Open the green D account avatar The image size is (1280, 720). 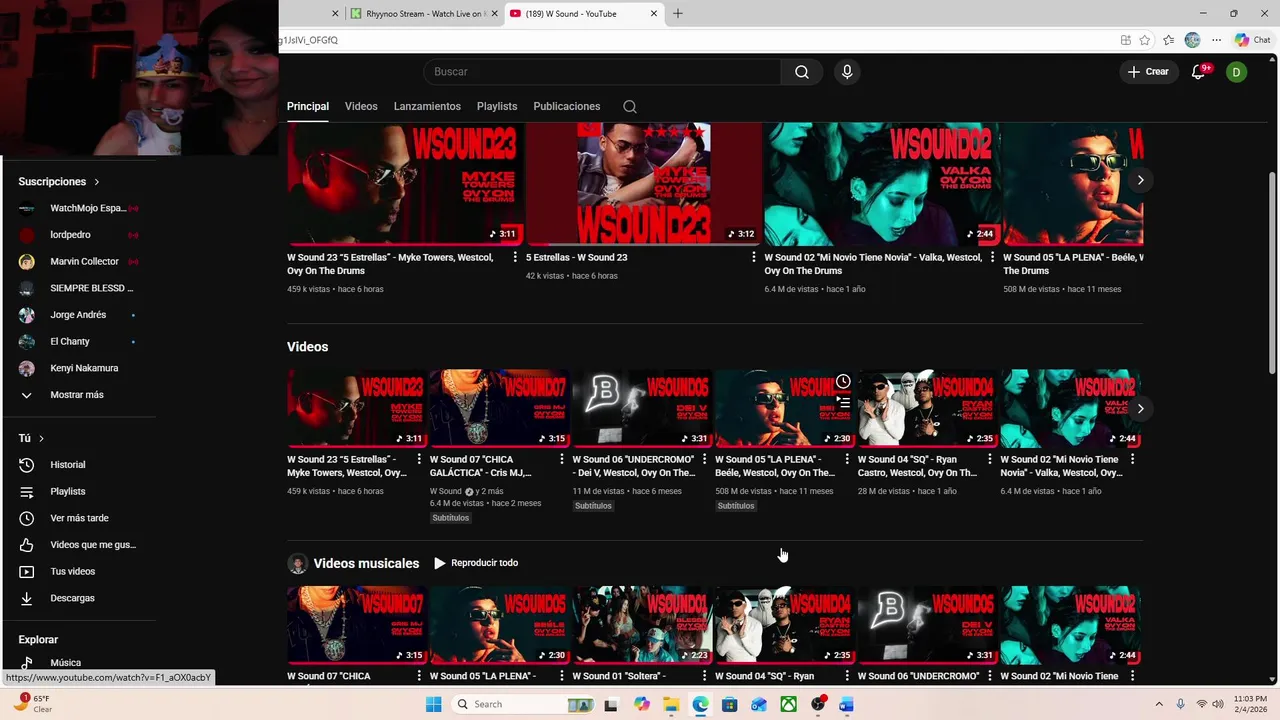[x=1237, y=72]
